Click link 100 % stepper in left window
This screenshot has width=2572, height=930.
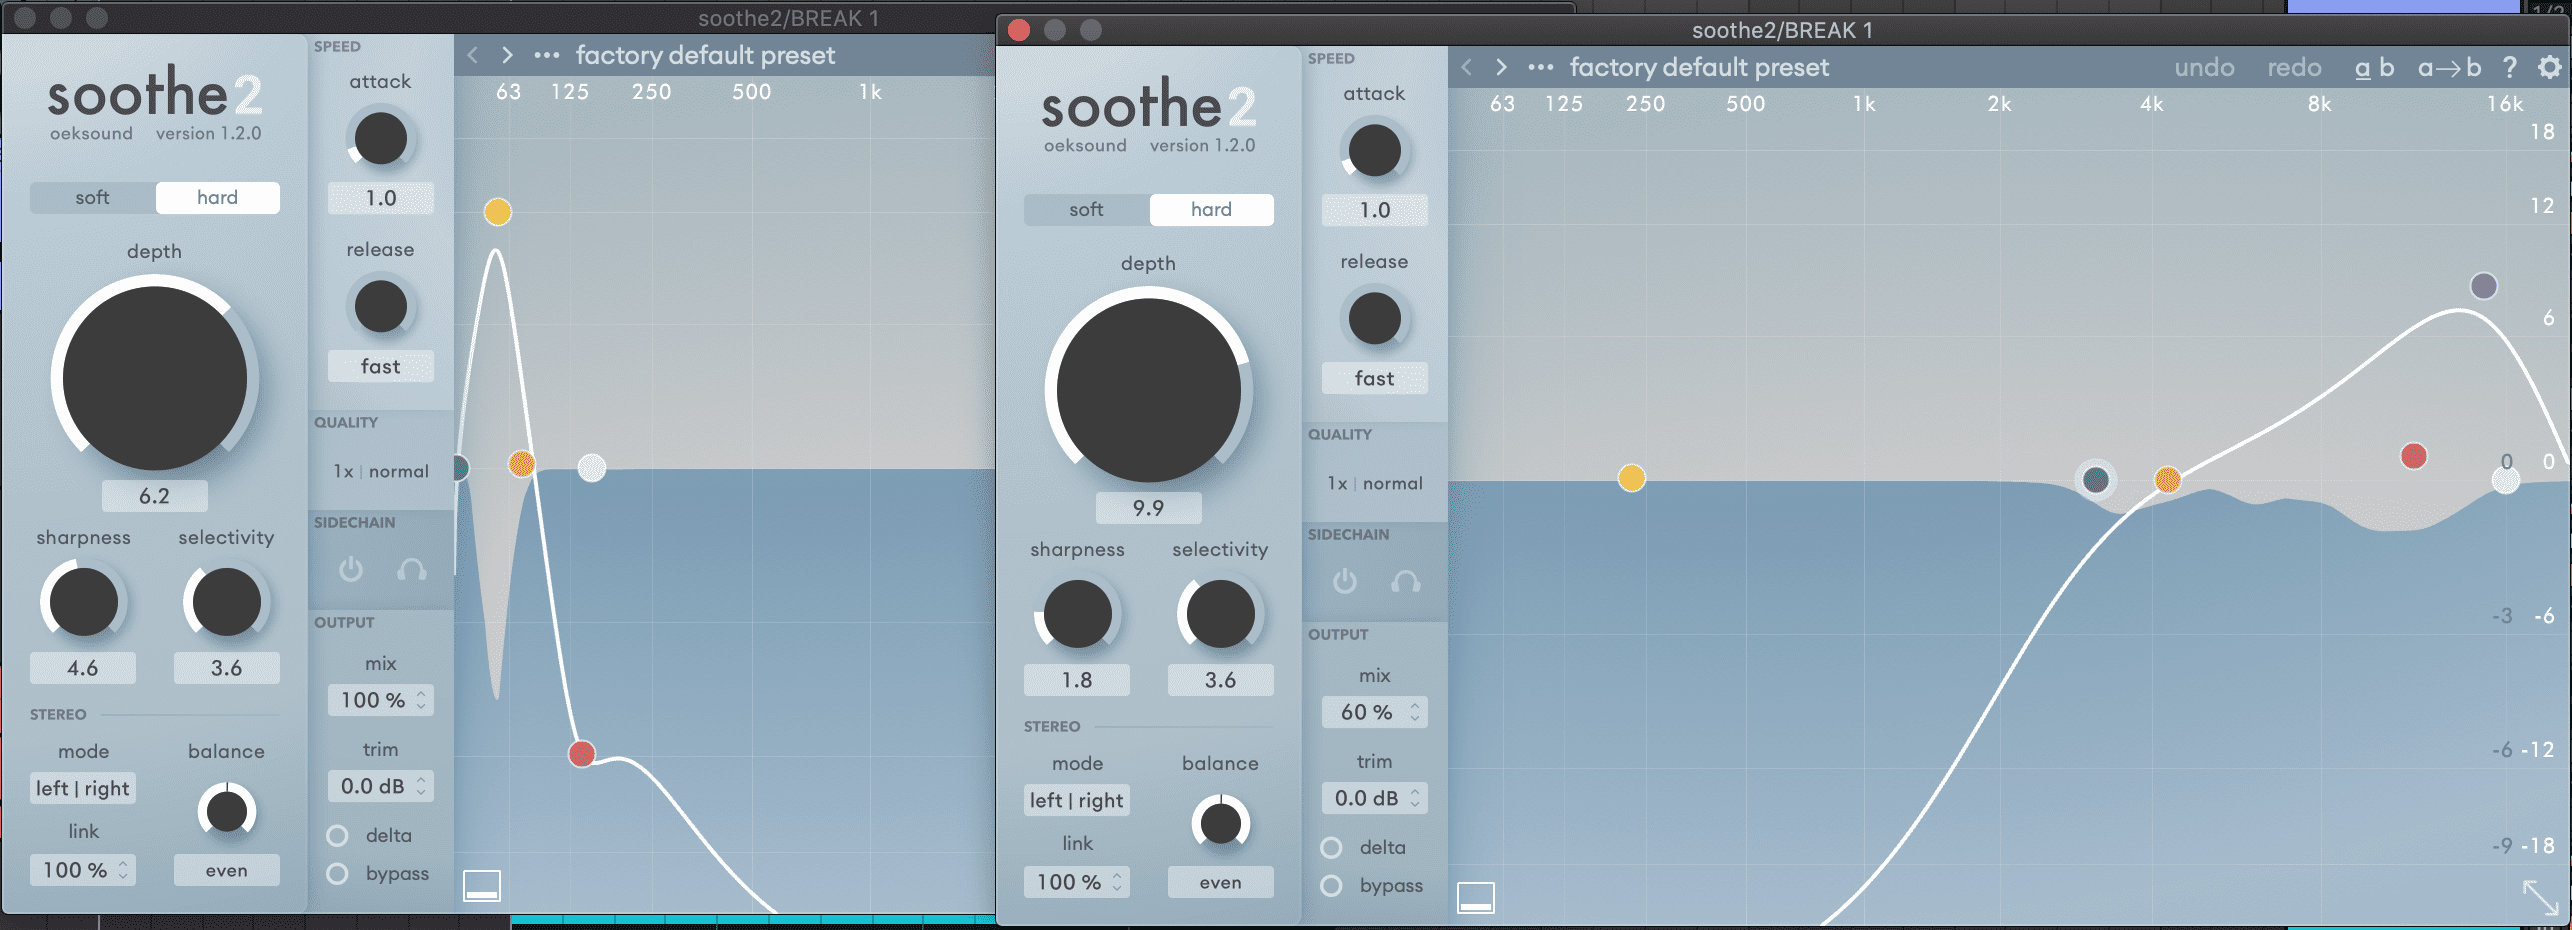click(123, 870)
